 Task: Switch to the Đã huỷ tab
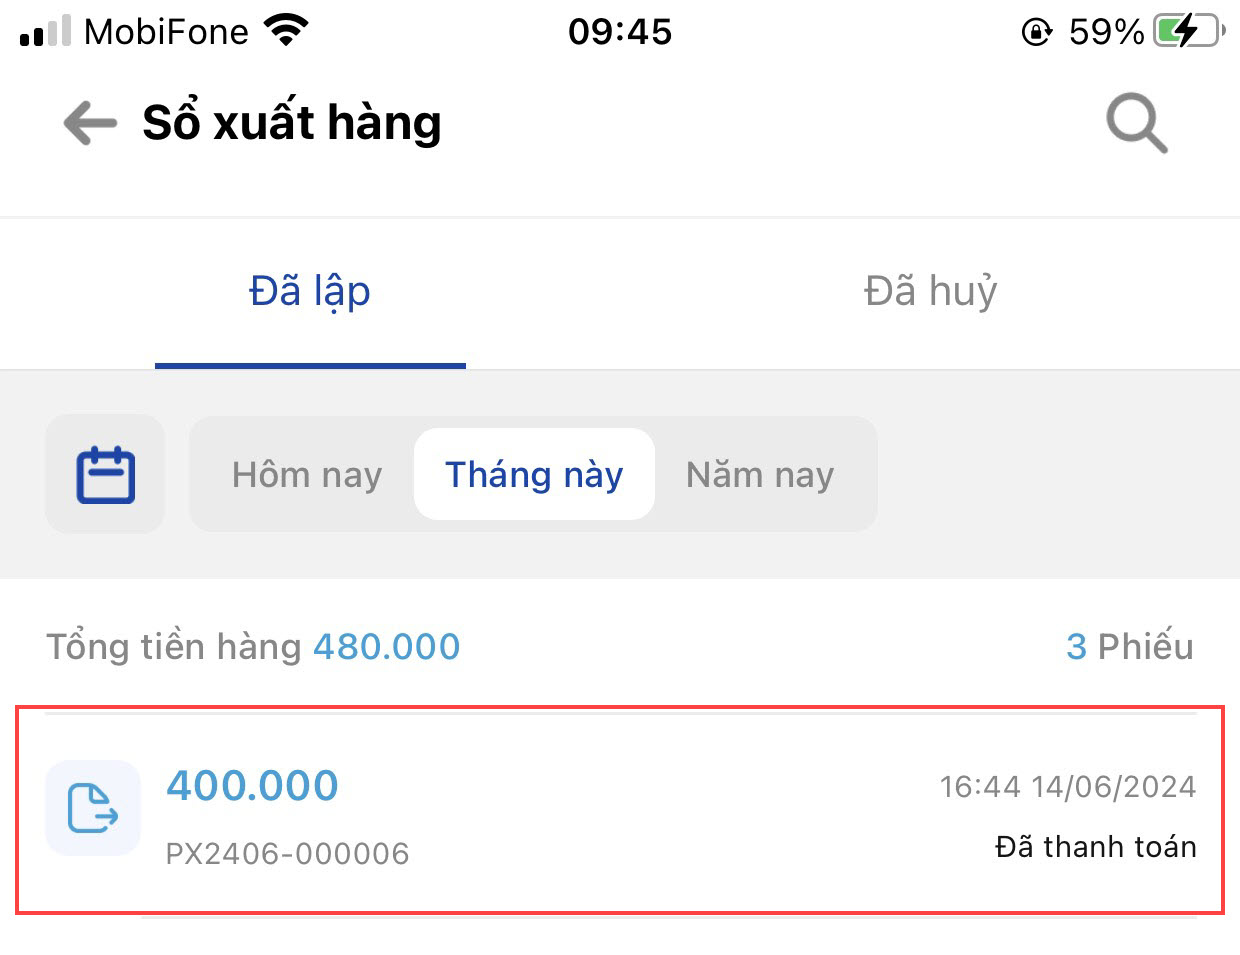pos(930,292)
